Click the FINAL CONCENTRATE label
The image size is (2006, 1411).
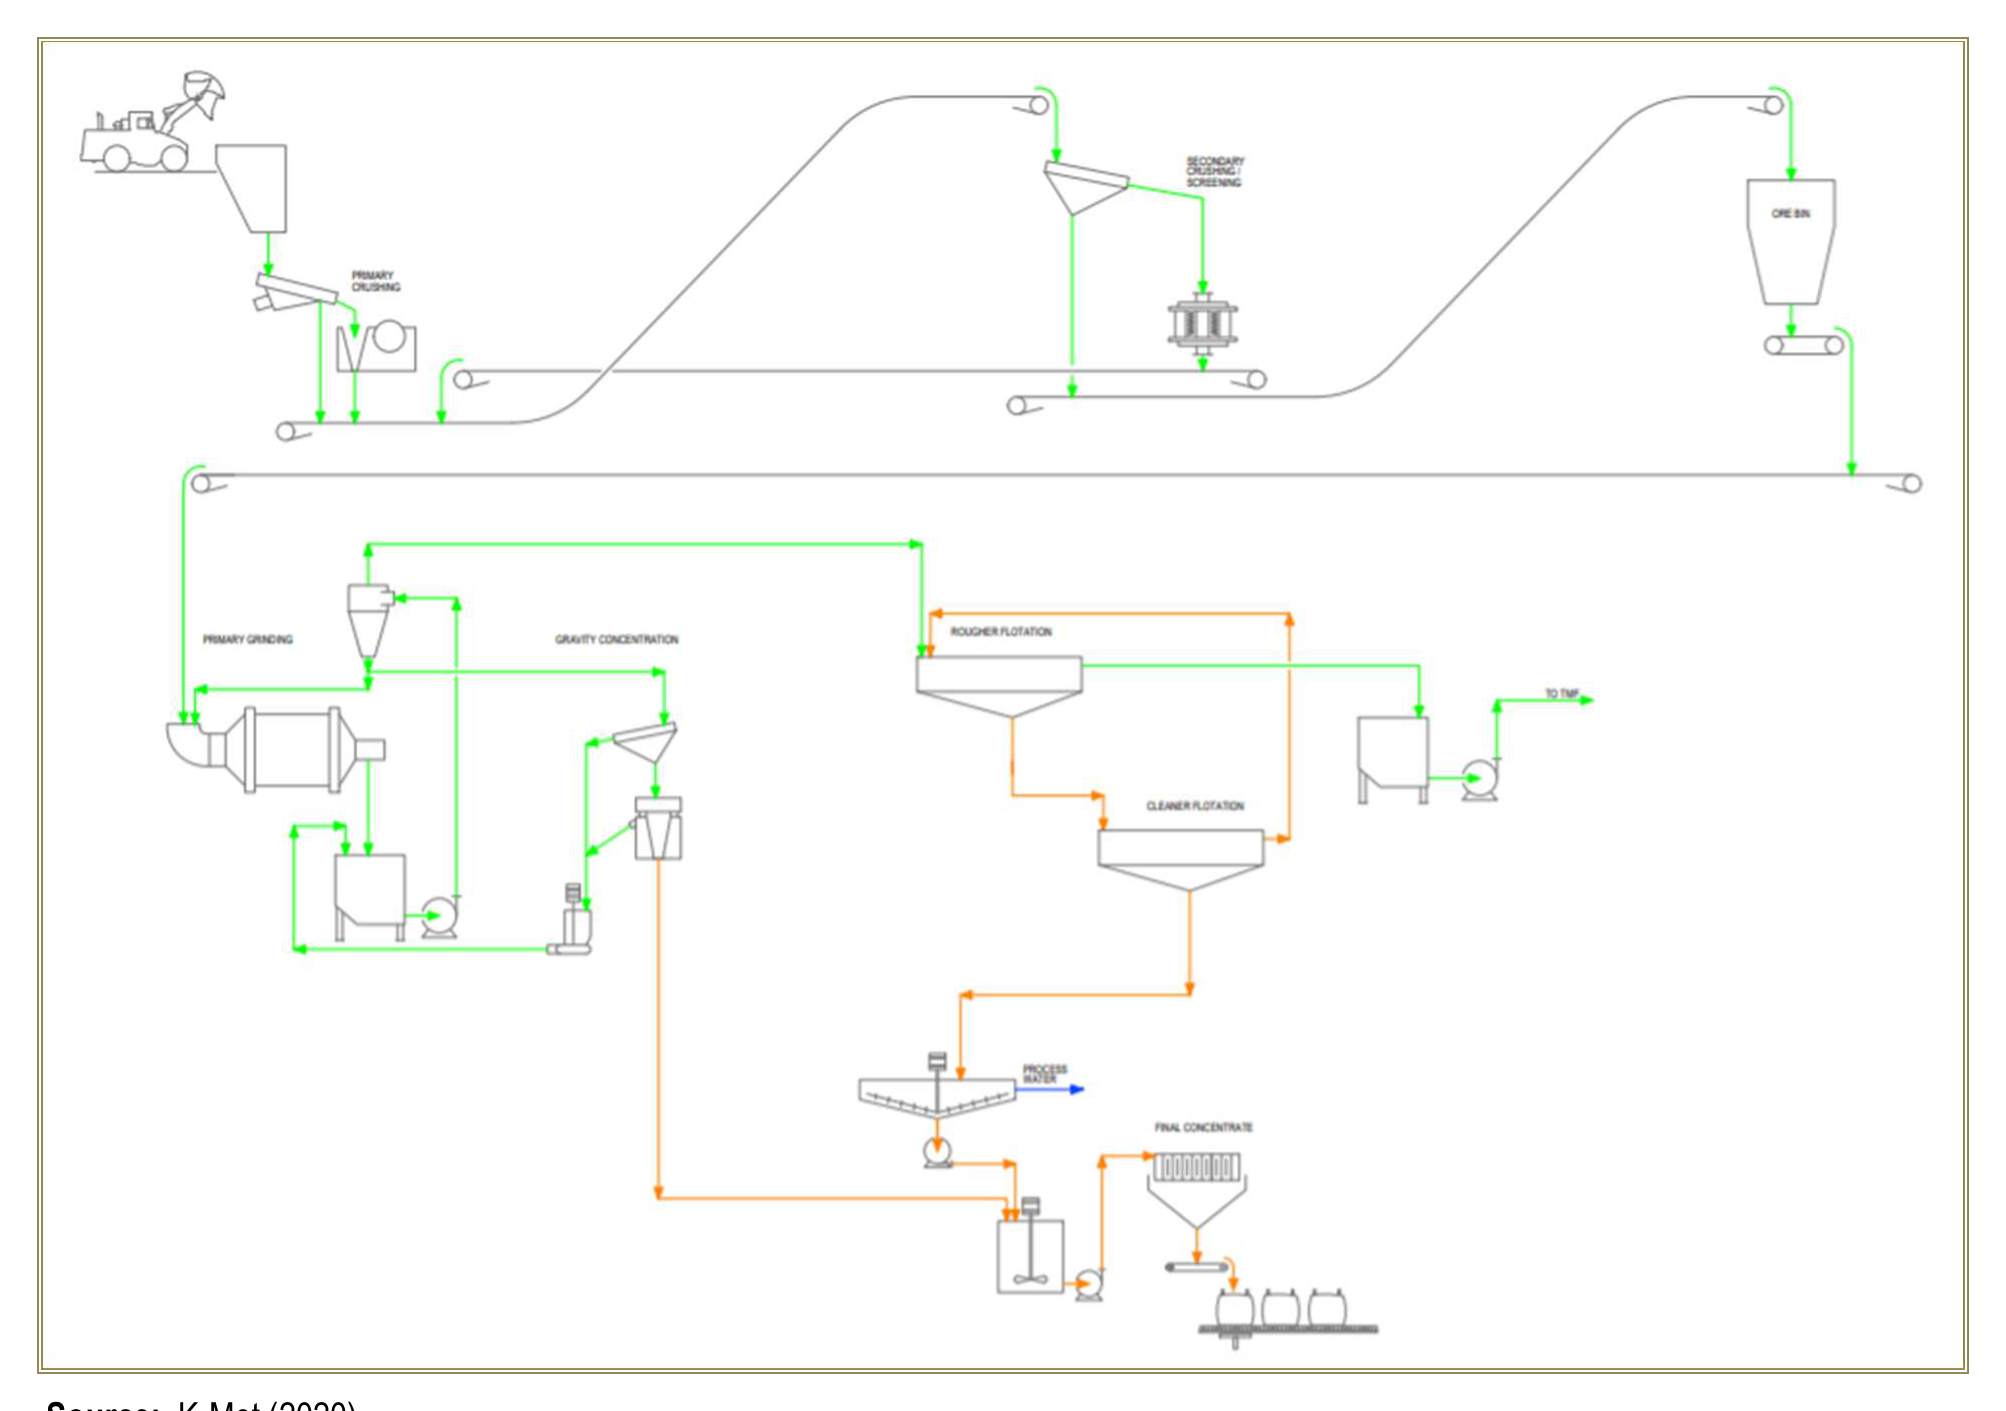click(1204, 1128)
